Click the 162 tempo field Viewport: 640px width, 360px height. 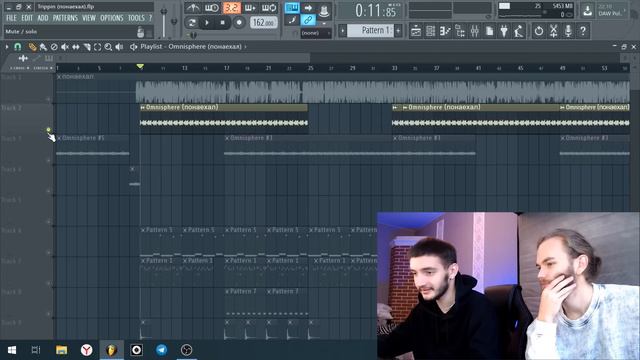pos(263,22)
